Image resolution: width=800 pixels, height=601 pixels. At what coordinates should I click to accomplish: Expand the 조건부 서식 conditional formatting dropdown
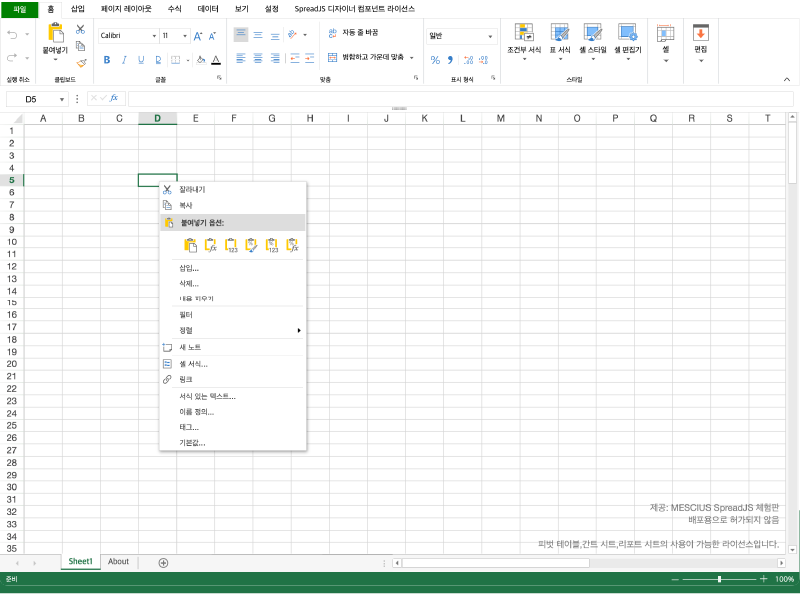click(524, 59)
